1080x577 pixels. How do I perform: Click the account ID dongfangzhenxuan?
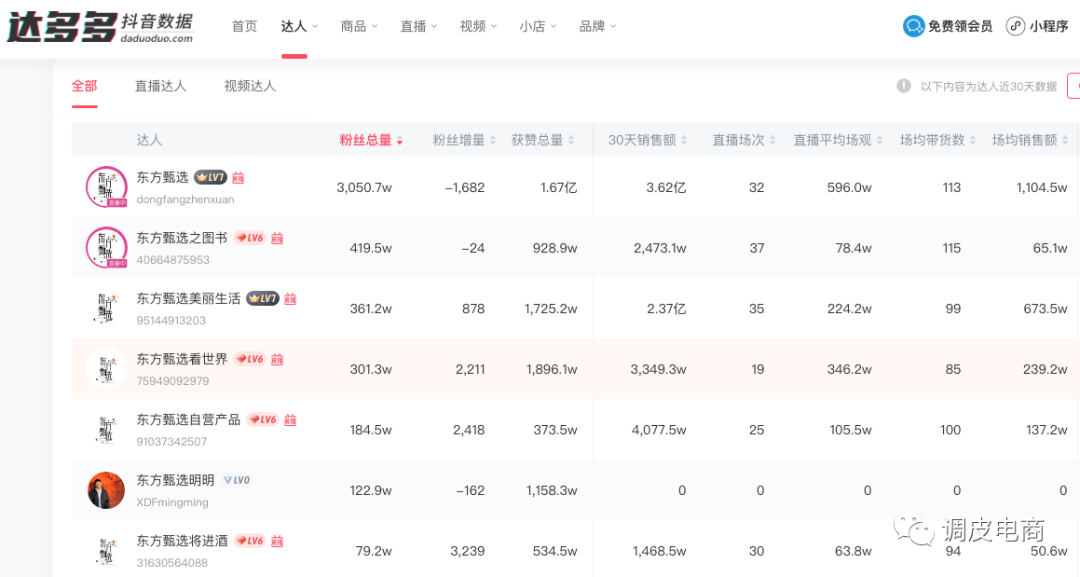point(185,200)
